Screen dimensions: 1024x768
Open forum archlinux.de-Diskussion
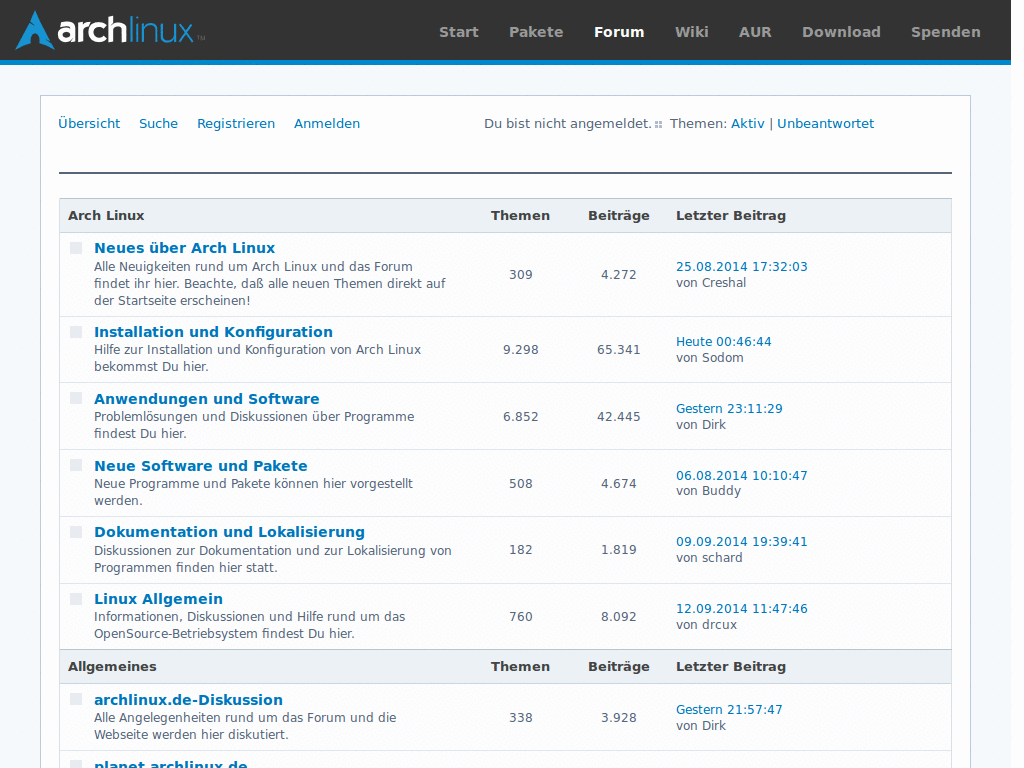[x=188, y=700]
